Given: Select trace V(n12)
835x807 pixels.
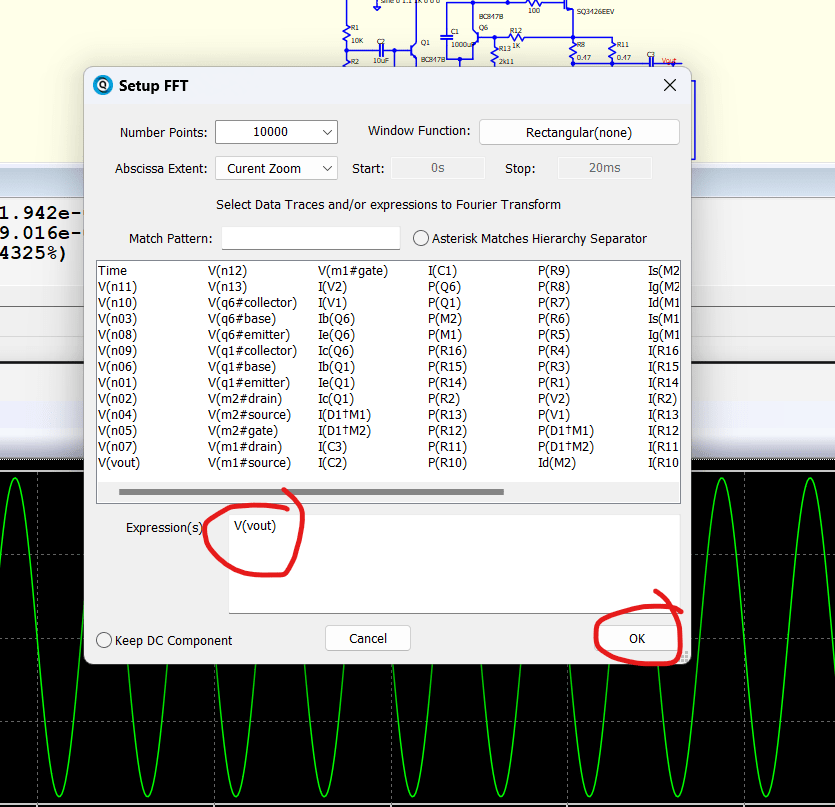Looking at the screenshot, I should click(x=227, y=271).
